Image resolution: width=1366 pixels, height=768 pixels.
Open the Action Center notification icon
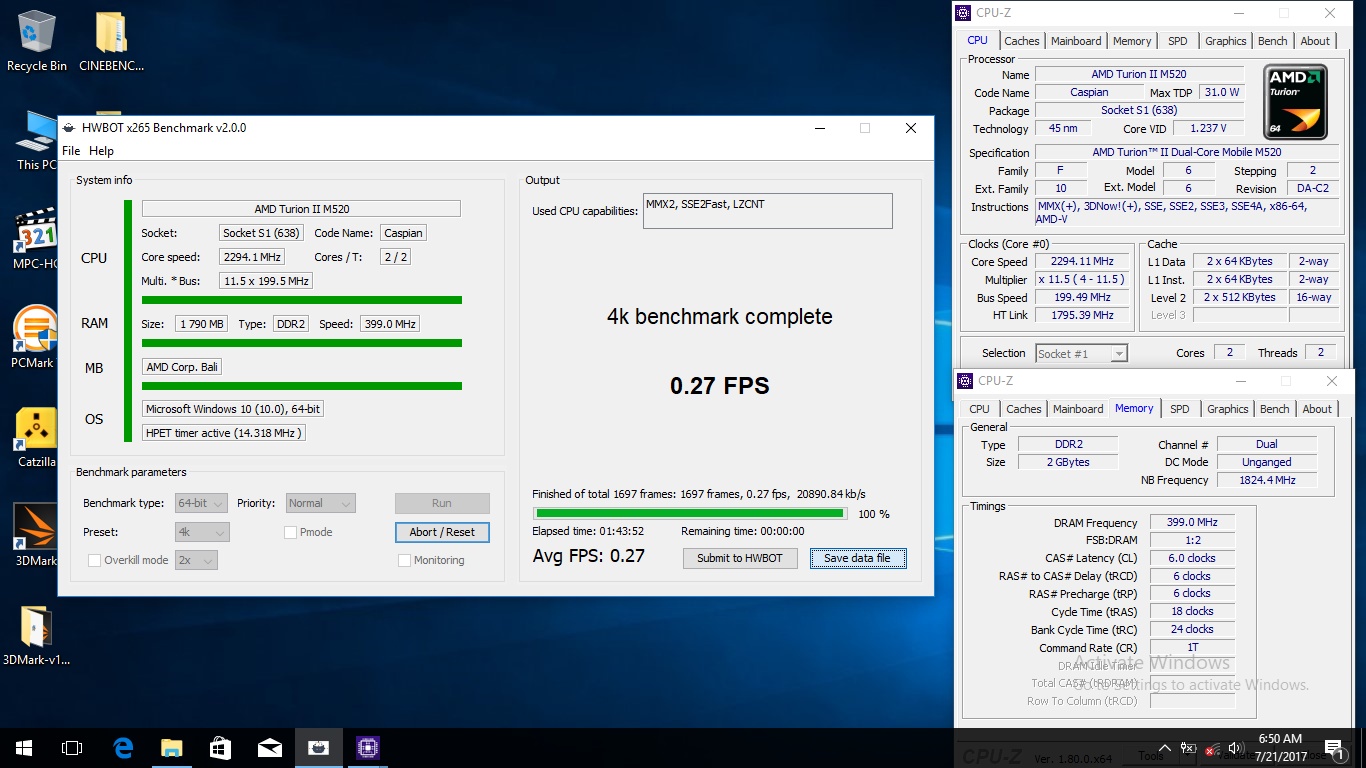click(1333, 747)
